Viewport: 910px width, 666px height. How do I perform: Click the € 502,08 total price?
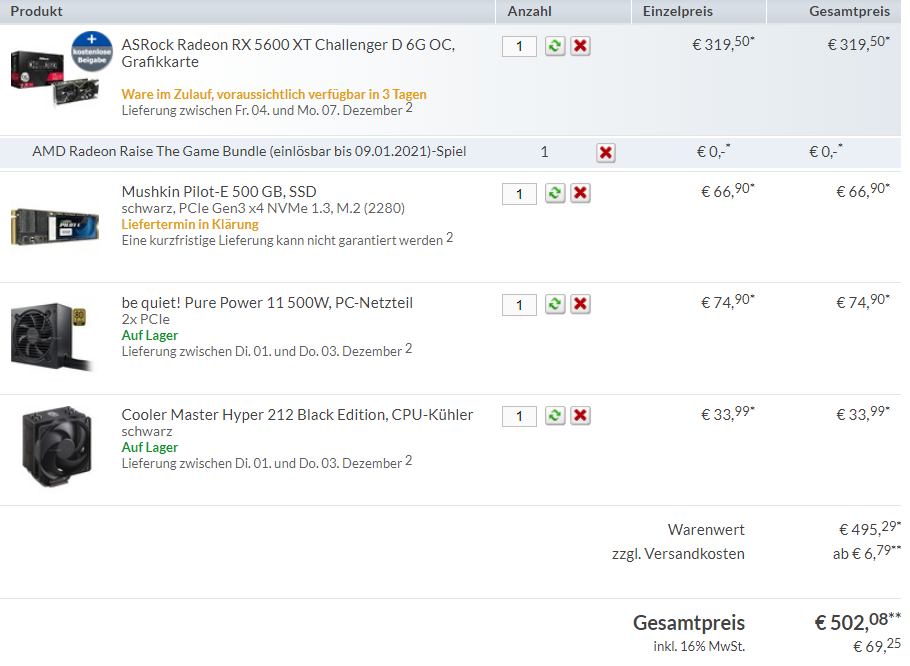[858, 621]
